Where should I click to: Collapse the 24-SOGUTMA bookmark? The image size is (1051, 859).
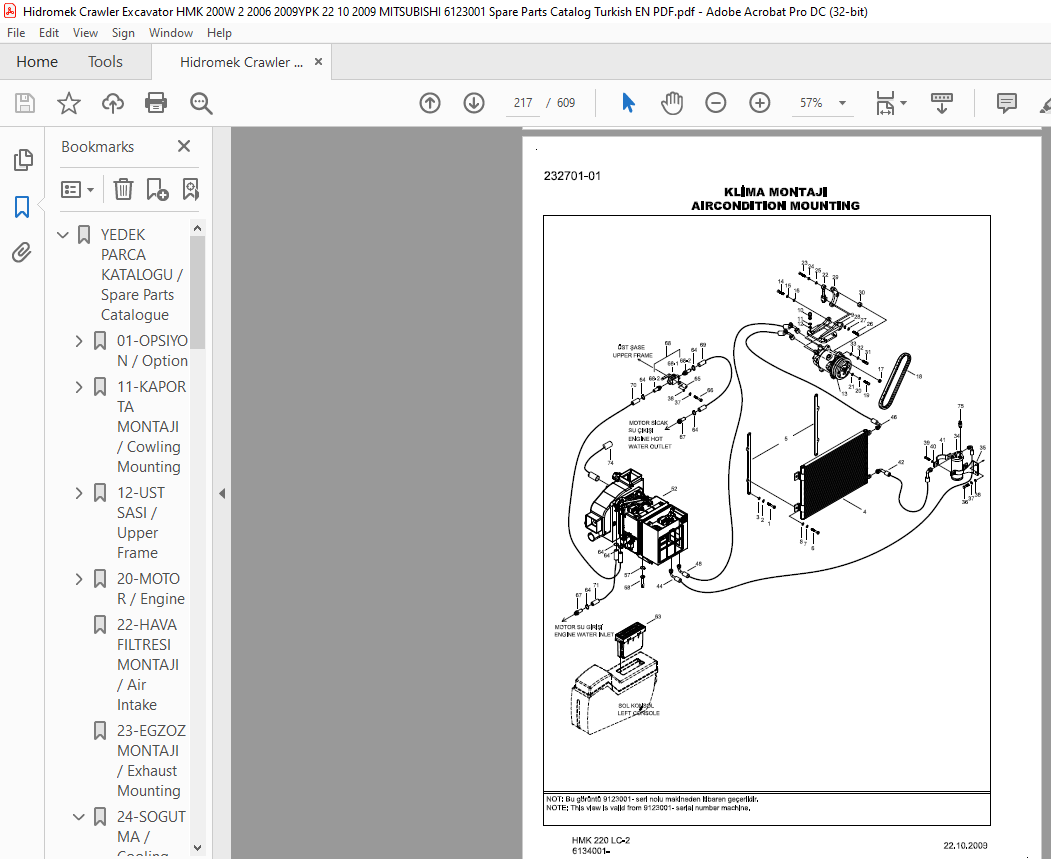79,817
